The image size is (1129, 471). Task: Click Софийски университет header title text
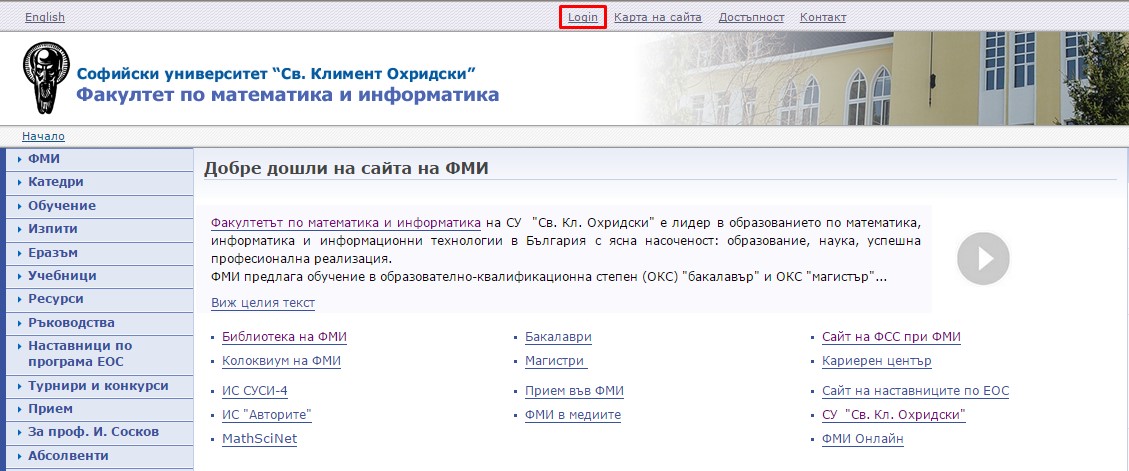point(276,73)
